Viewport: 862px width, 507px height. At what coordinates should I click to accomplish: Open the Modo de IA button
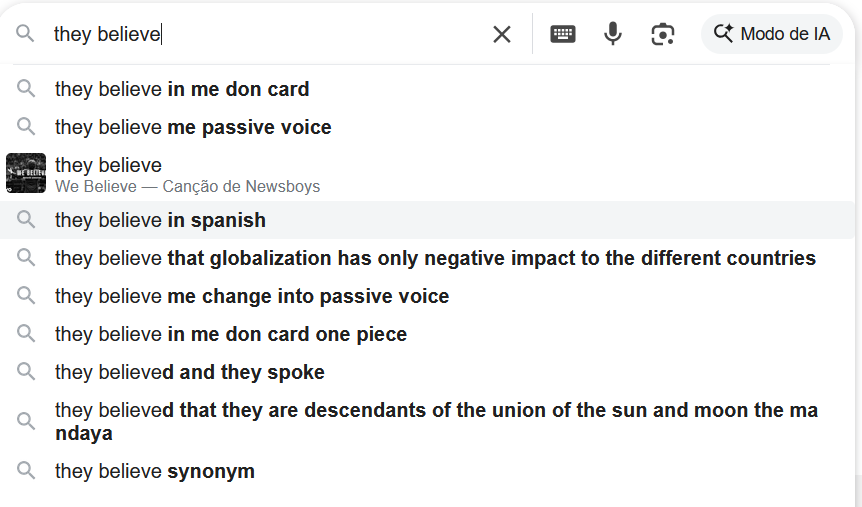point(772,34)
